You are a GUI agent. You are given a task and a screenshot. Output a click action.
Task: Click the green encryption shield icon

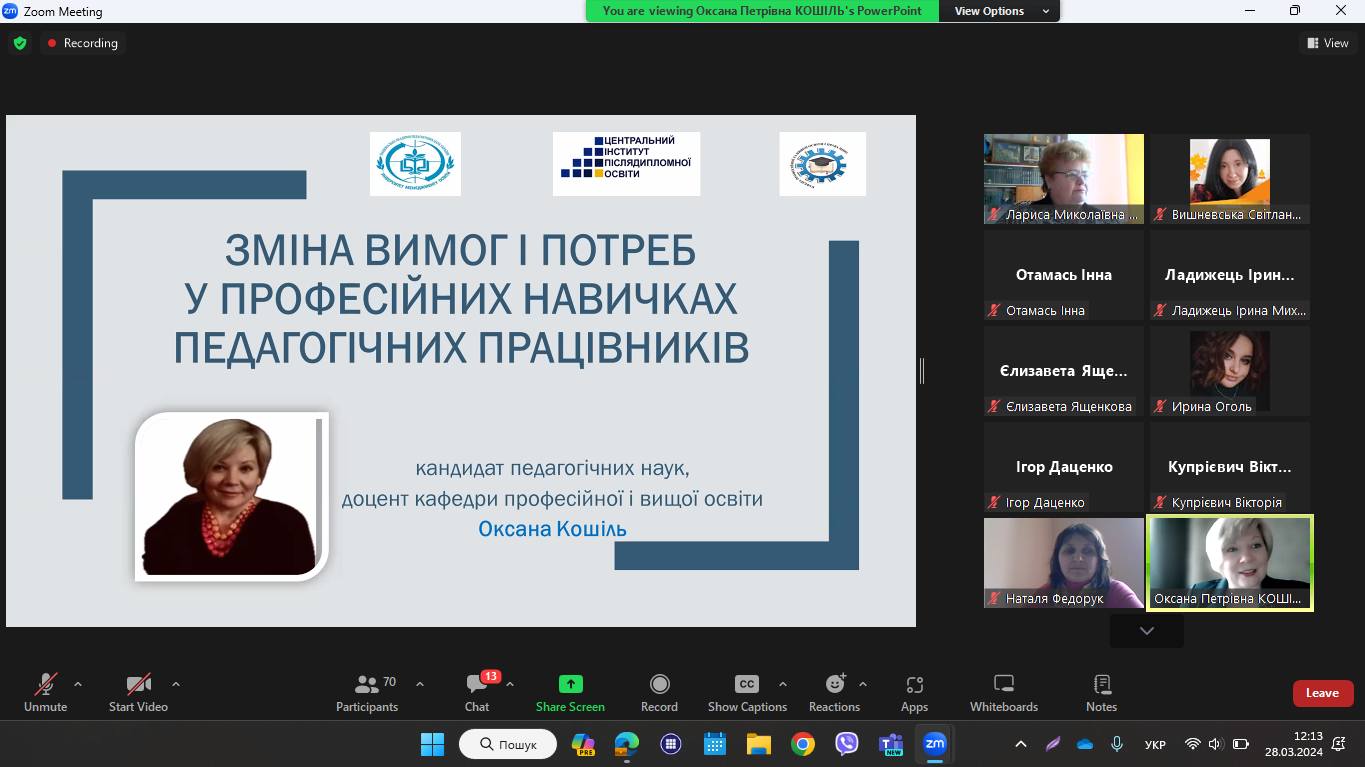pyautogui.click(x=20, y=43)
